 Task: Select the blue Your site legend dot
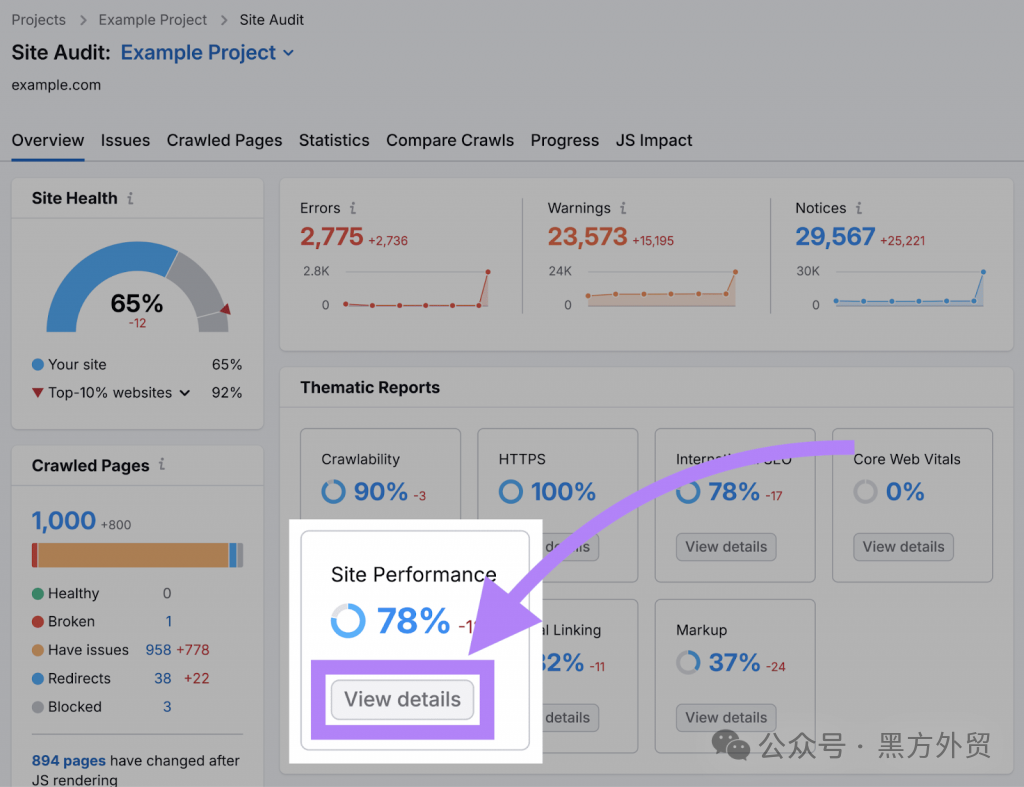[38, 364]
